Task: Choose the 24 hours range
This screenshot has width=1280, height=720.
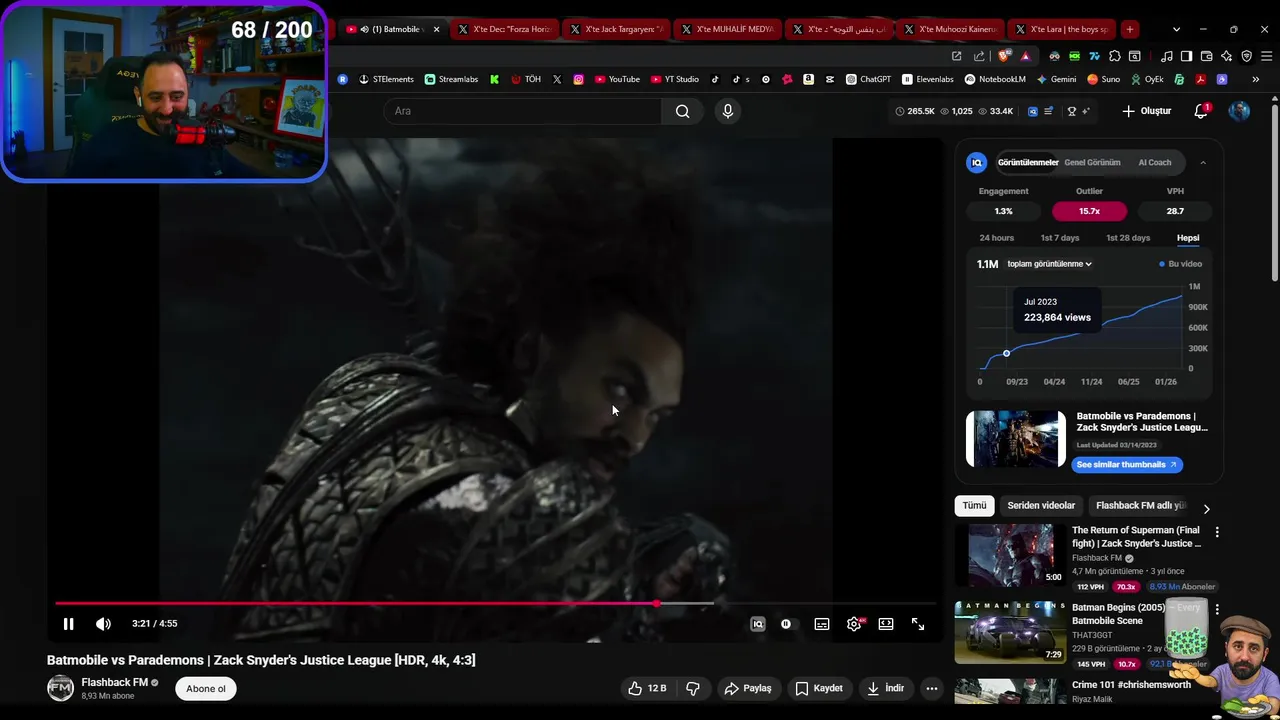Action: 996,238
